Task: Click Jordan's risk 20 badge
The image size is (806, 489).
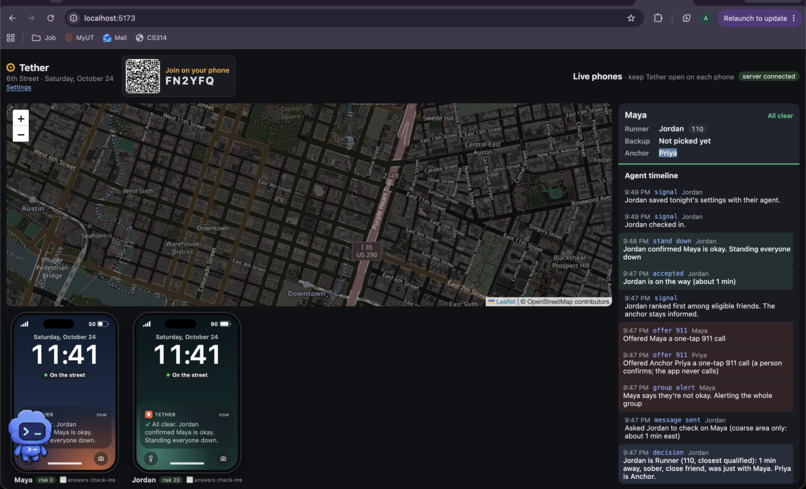Action: (x=171, y=480)
